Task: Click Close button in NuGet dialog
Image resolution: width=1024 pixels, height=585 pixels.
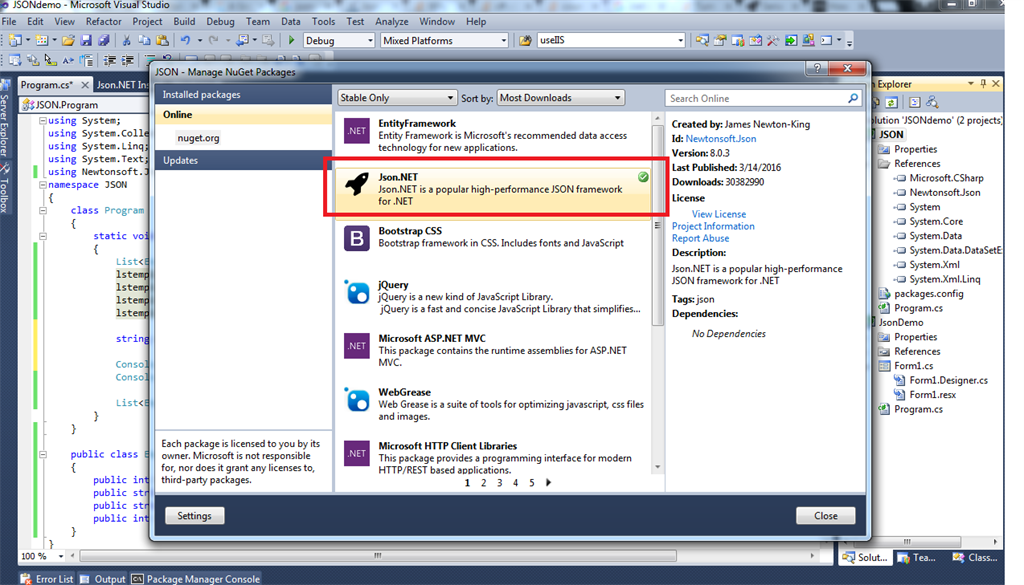Action: tap(825, 516)
